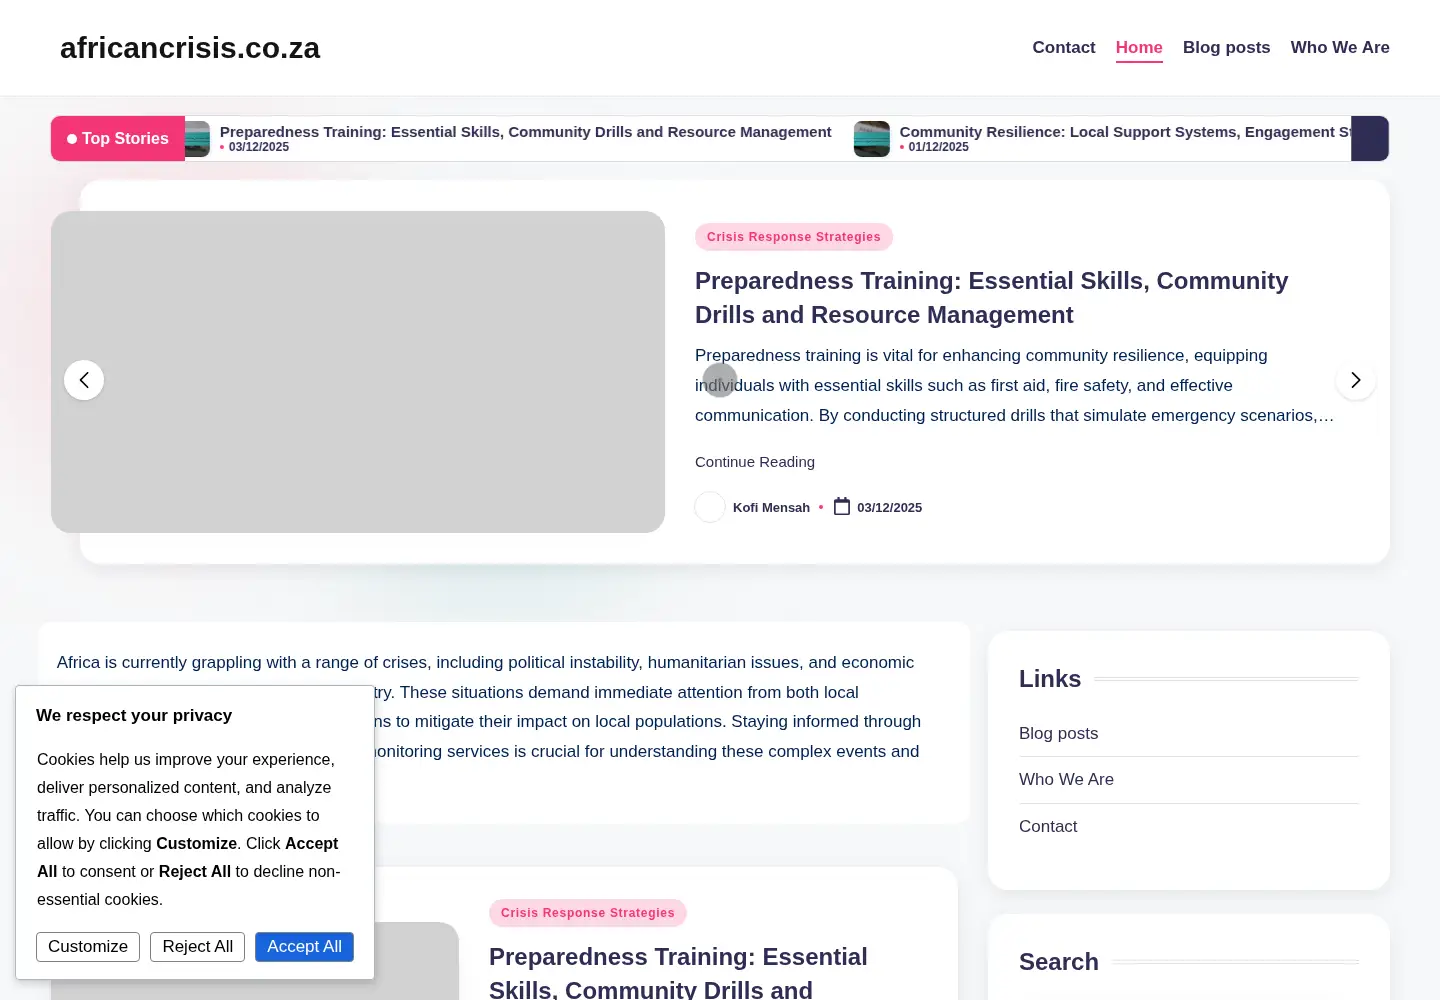The image size is (1440, 1000).
Task: Click the 03/12/2025 date in featured slide
Action: click(x=889, y=507)
